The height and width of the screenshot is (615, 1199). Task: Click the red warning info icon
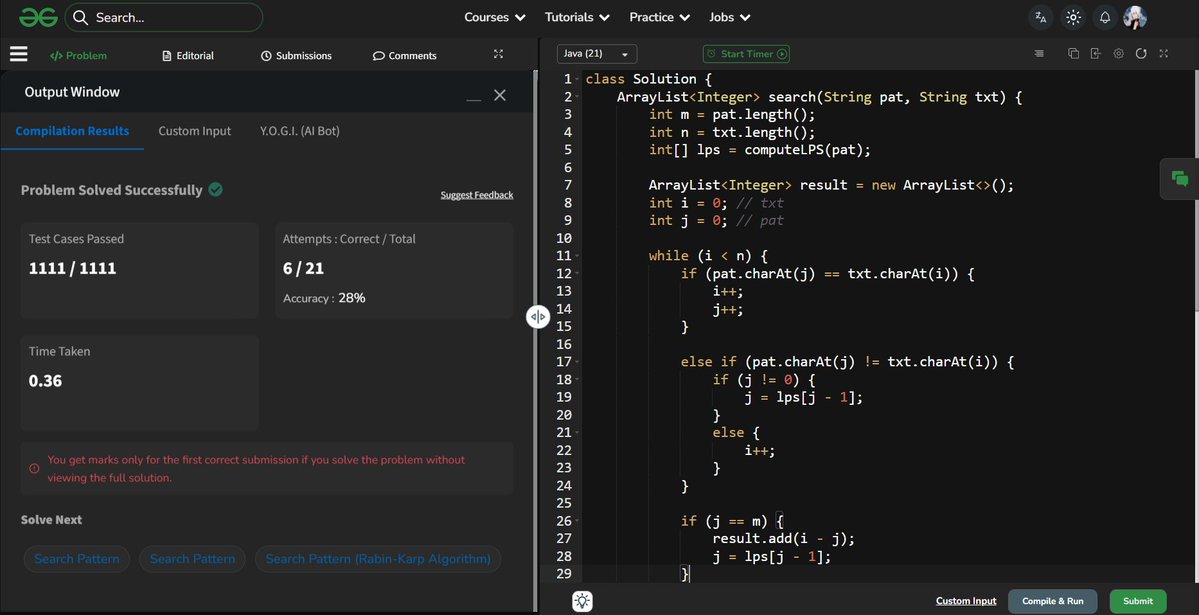[x=34, y=469]
